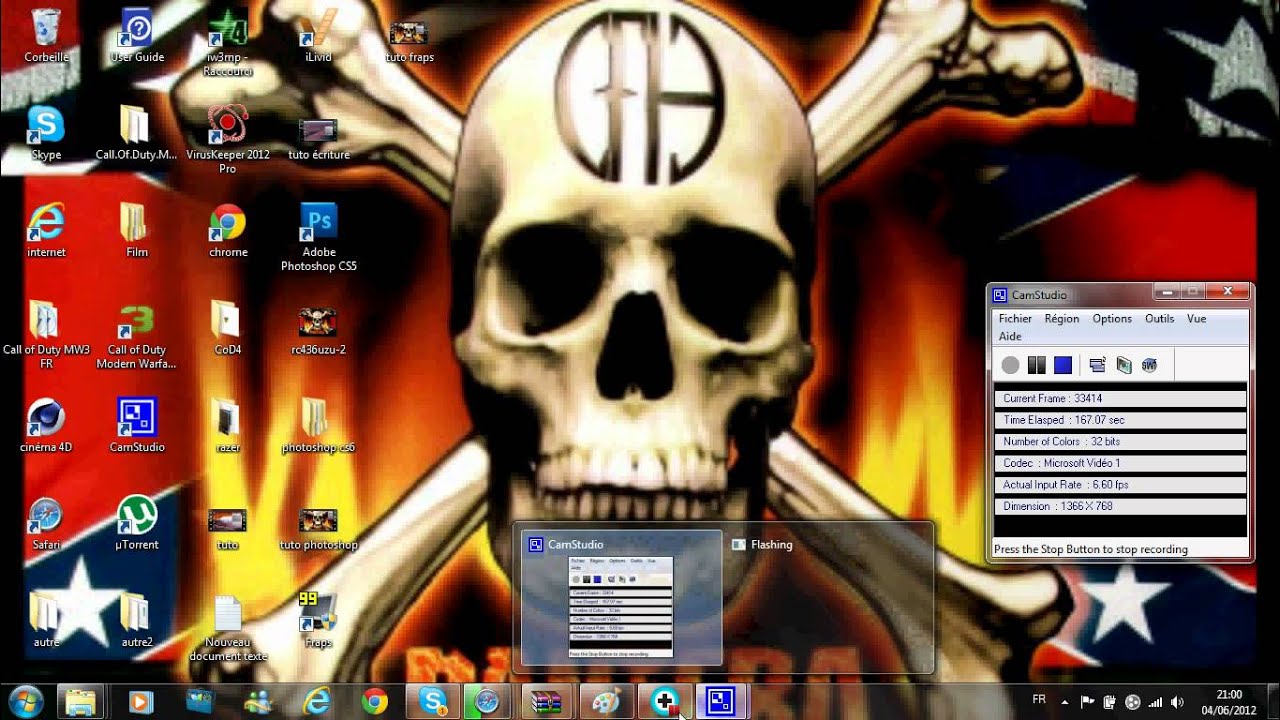Image resolution: width=1280 pixels, height=720 pixels.
Task: Open the screen annotations icon in CamStudio toolbar
Action: pyautogui.click(x=1124, y=365)
